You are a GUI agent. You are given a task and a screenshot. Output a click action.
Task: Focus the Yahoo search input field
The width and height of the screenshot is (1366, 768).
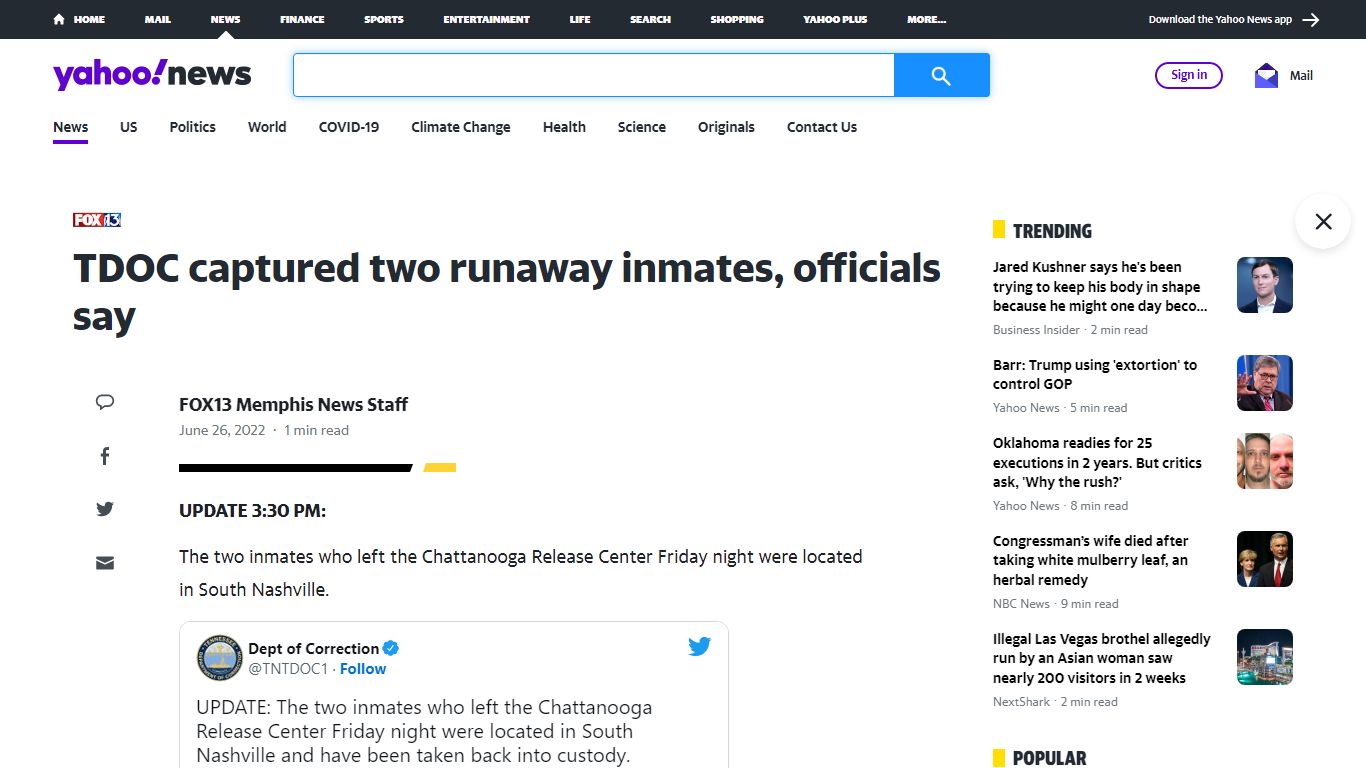tap(594, 75)
